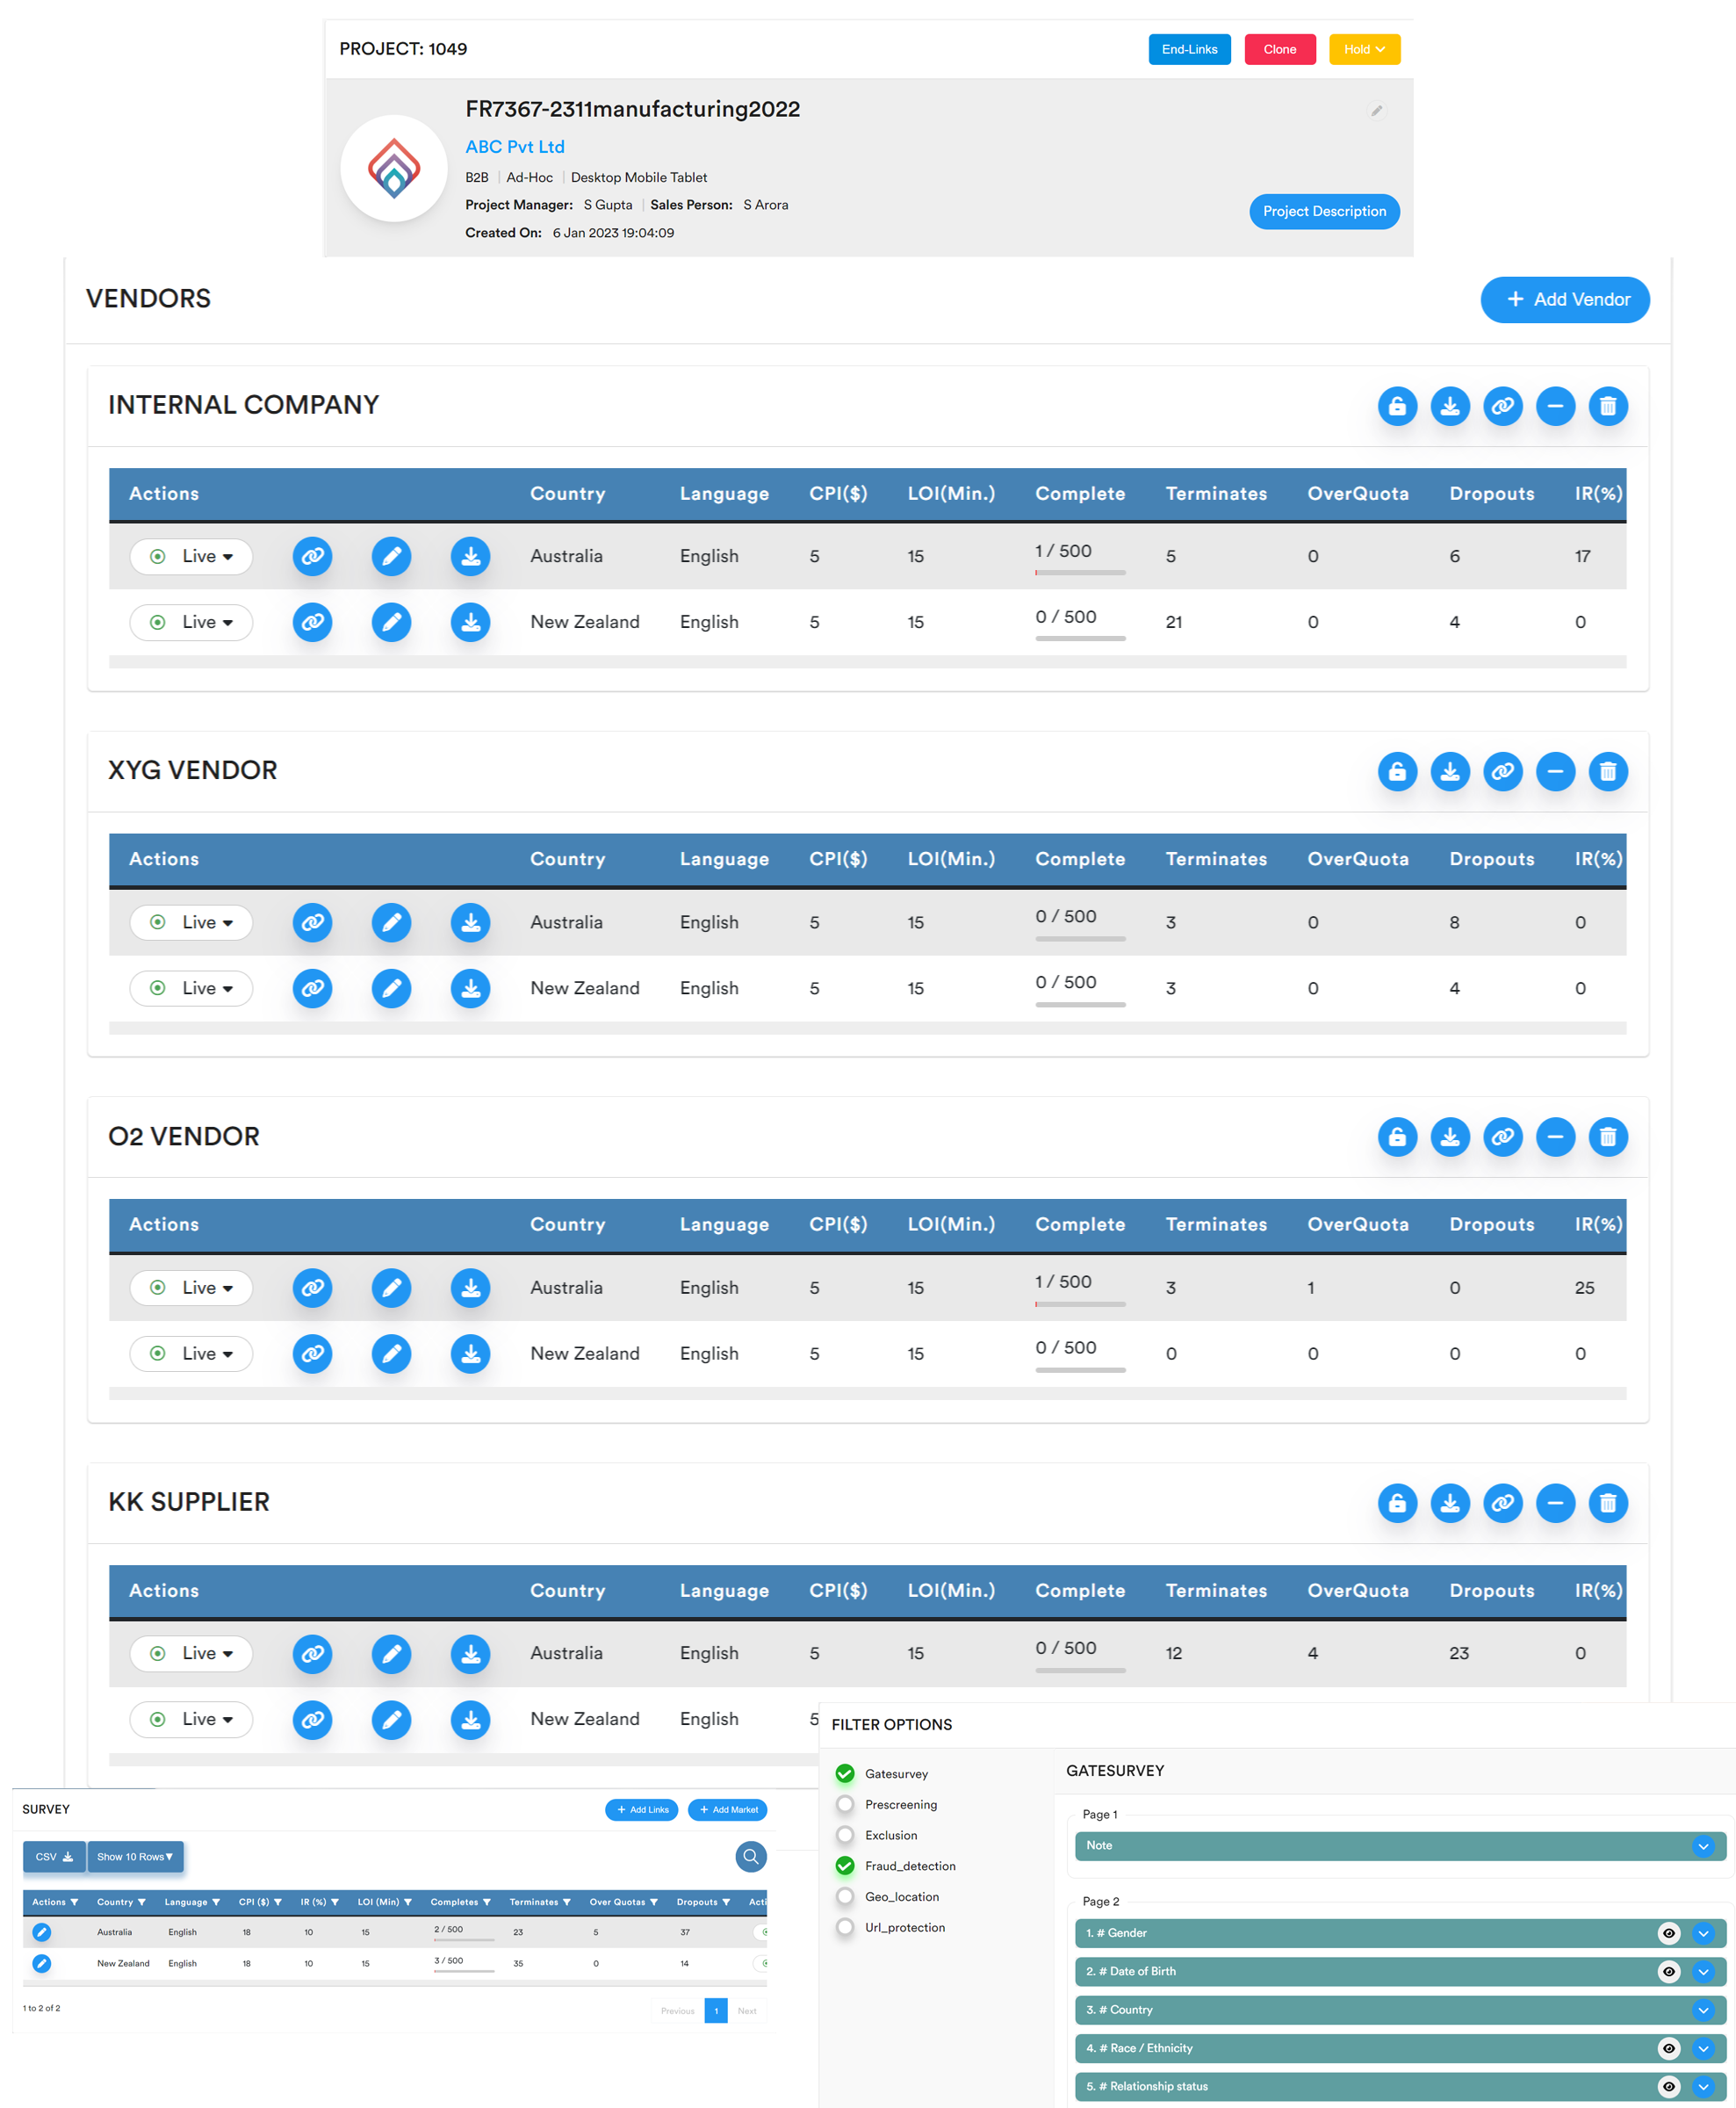Expand the Note section chevron
This screenshot has width=1736, height=2108.
[1702, 1846]
